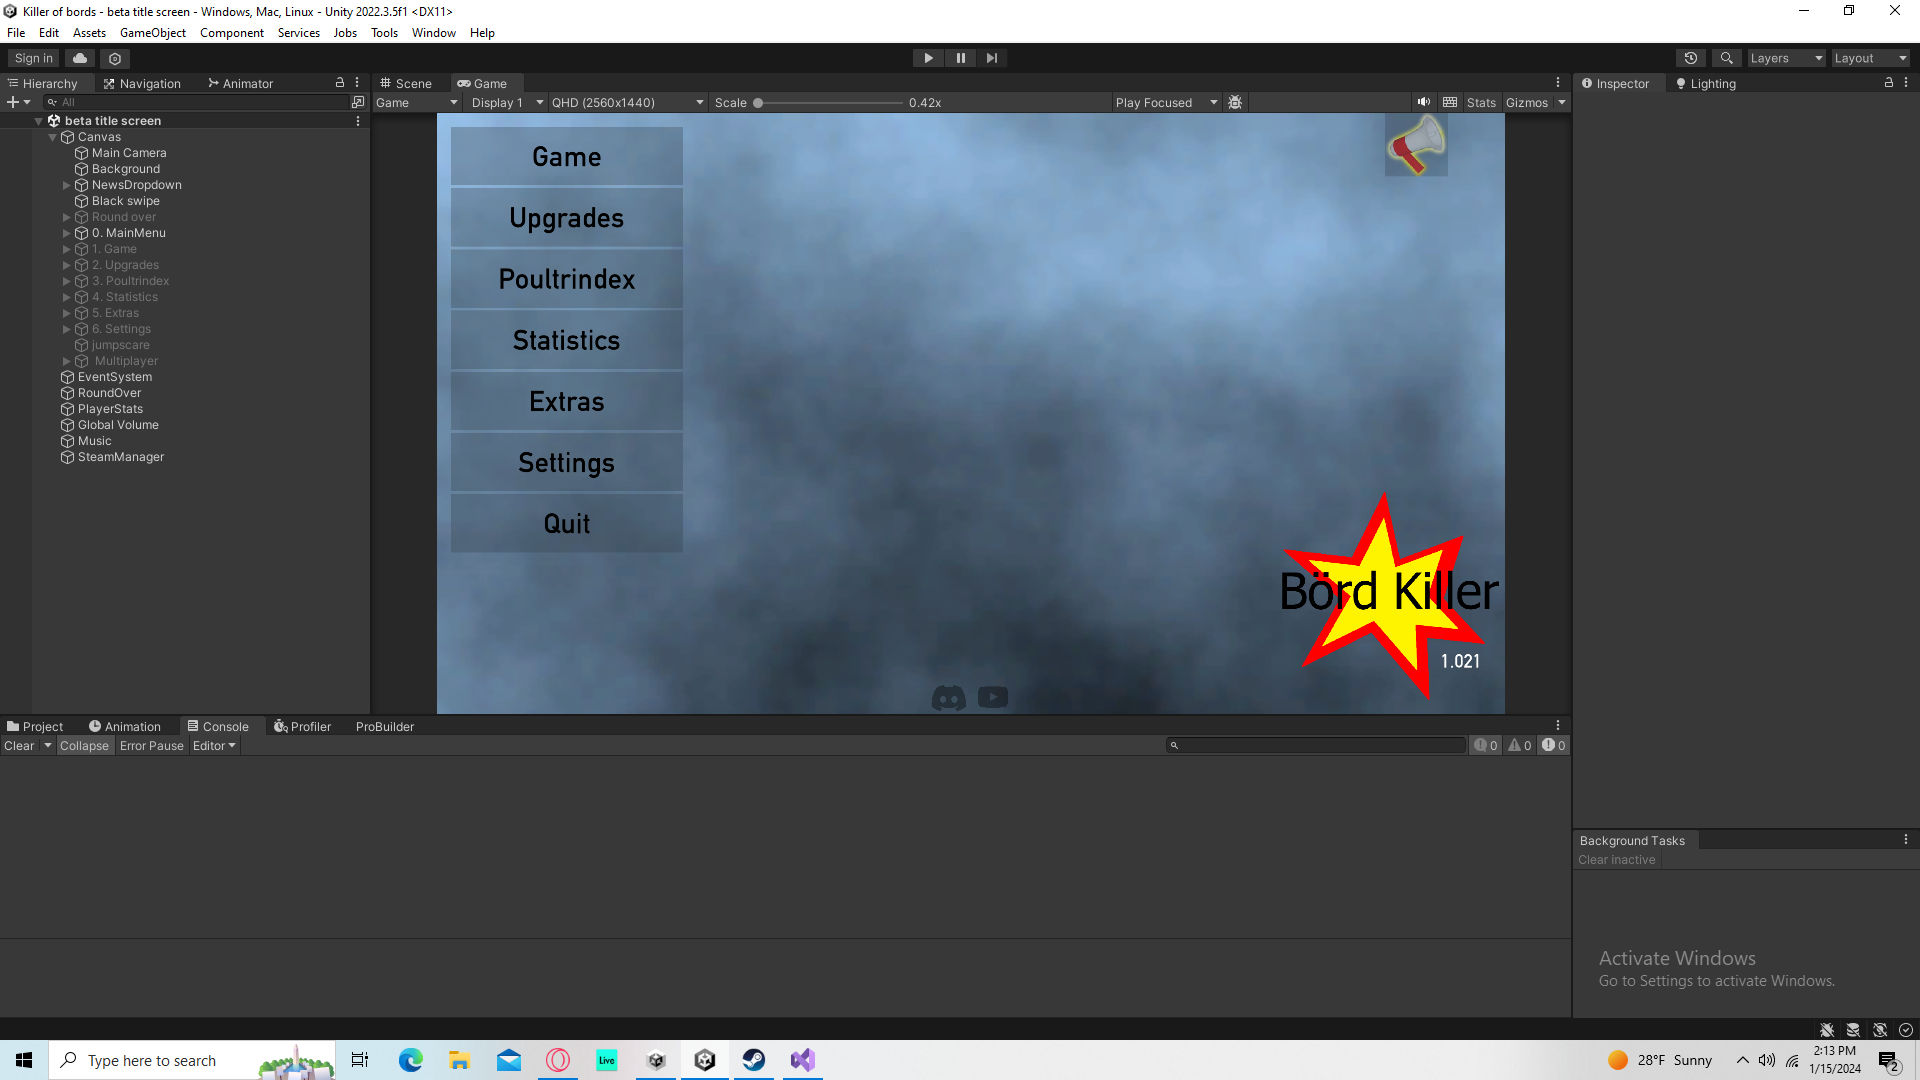This screenshot has height=1080, width=1920.
Task: Expand the NewsDropdown hierarchy item
Action: [x=67, y=185]
